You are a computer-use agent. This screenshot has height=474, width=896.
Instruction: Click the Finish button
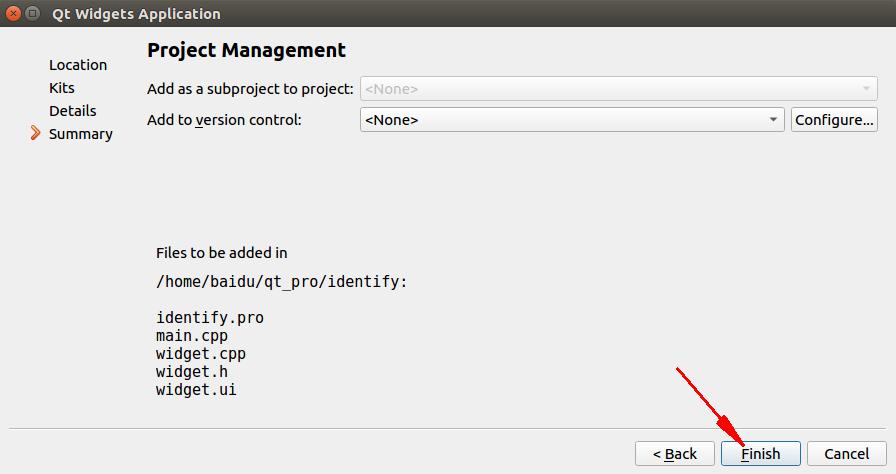(x=761, y=454)
